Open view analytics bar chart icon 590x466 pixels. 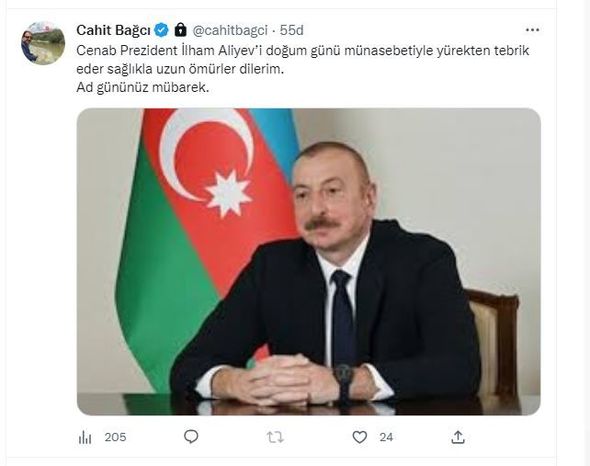85,437
